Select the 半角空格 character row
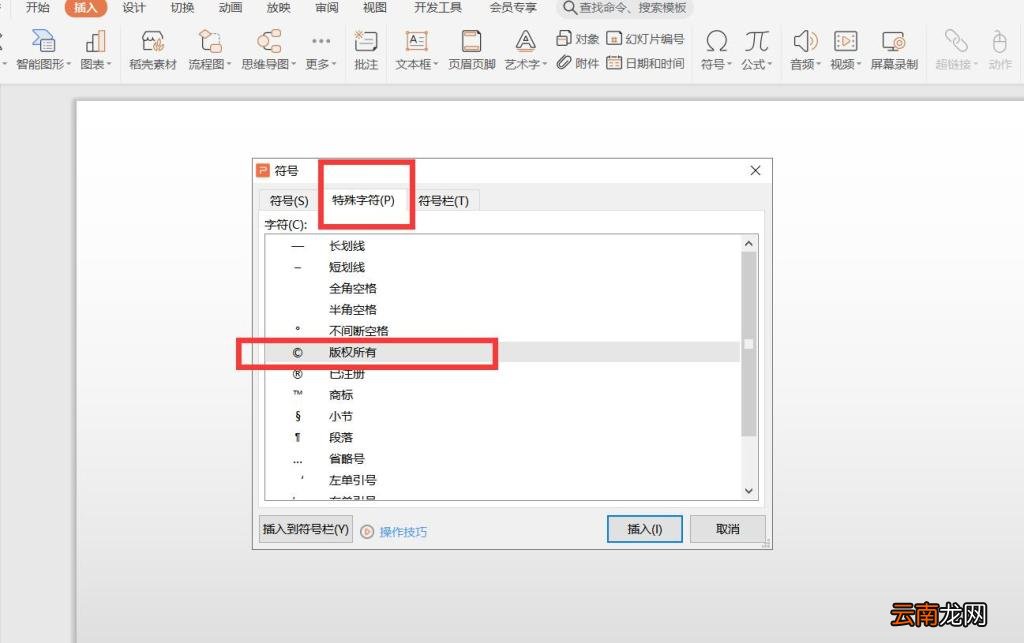This screenshot has width=1024, height=643. [x=502, y=309]
